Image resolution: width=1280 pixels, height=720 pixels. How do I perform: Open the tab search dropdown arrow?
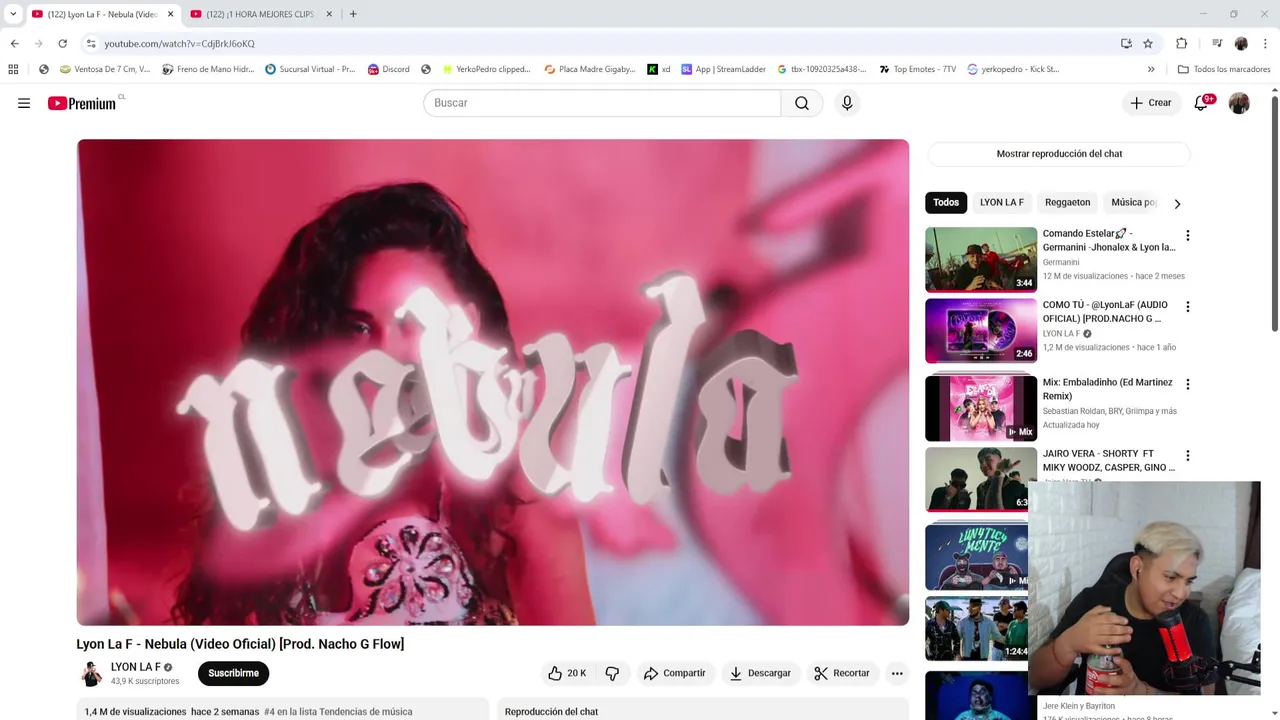point(13,14)
